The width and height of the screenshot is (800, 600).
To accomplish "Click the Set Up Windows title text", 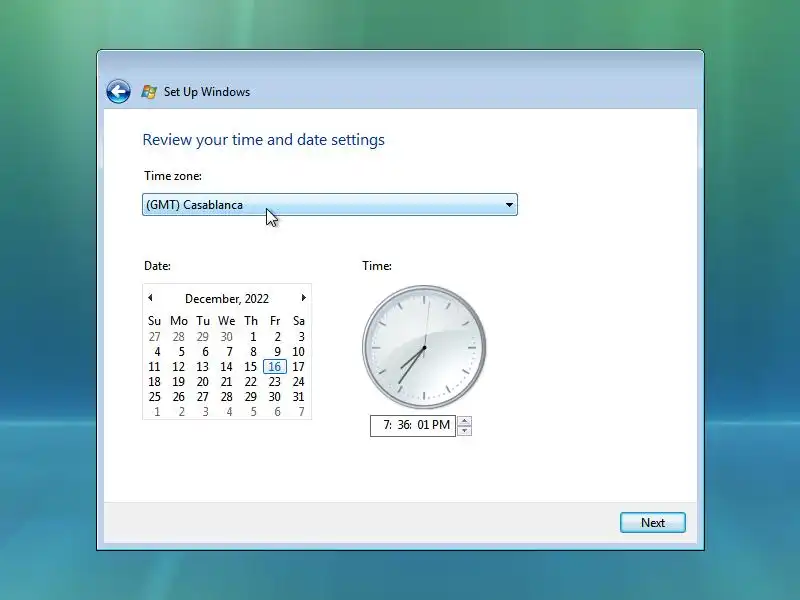I will point(207,92).
